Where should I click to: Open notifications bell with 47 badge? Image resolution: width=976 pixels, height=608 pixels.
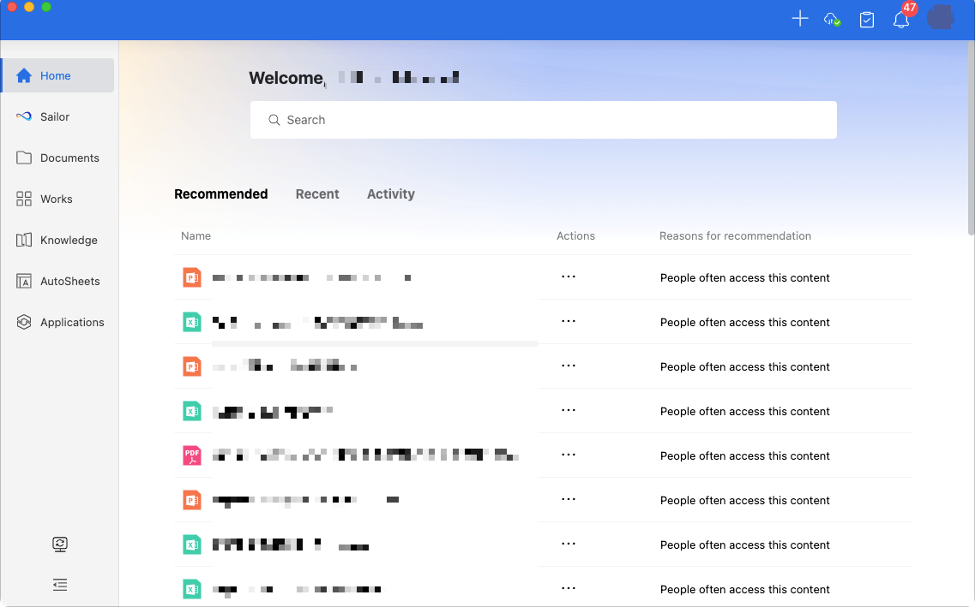click(x=902, y=19)
